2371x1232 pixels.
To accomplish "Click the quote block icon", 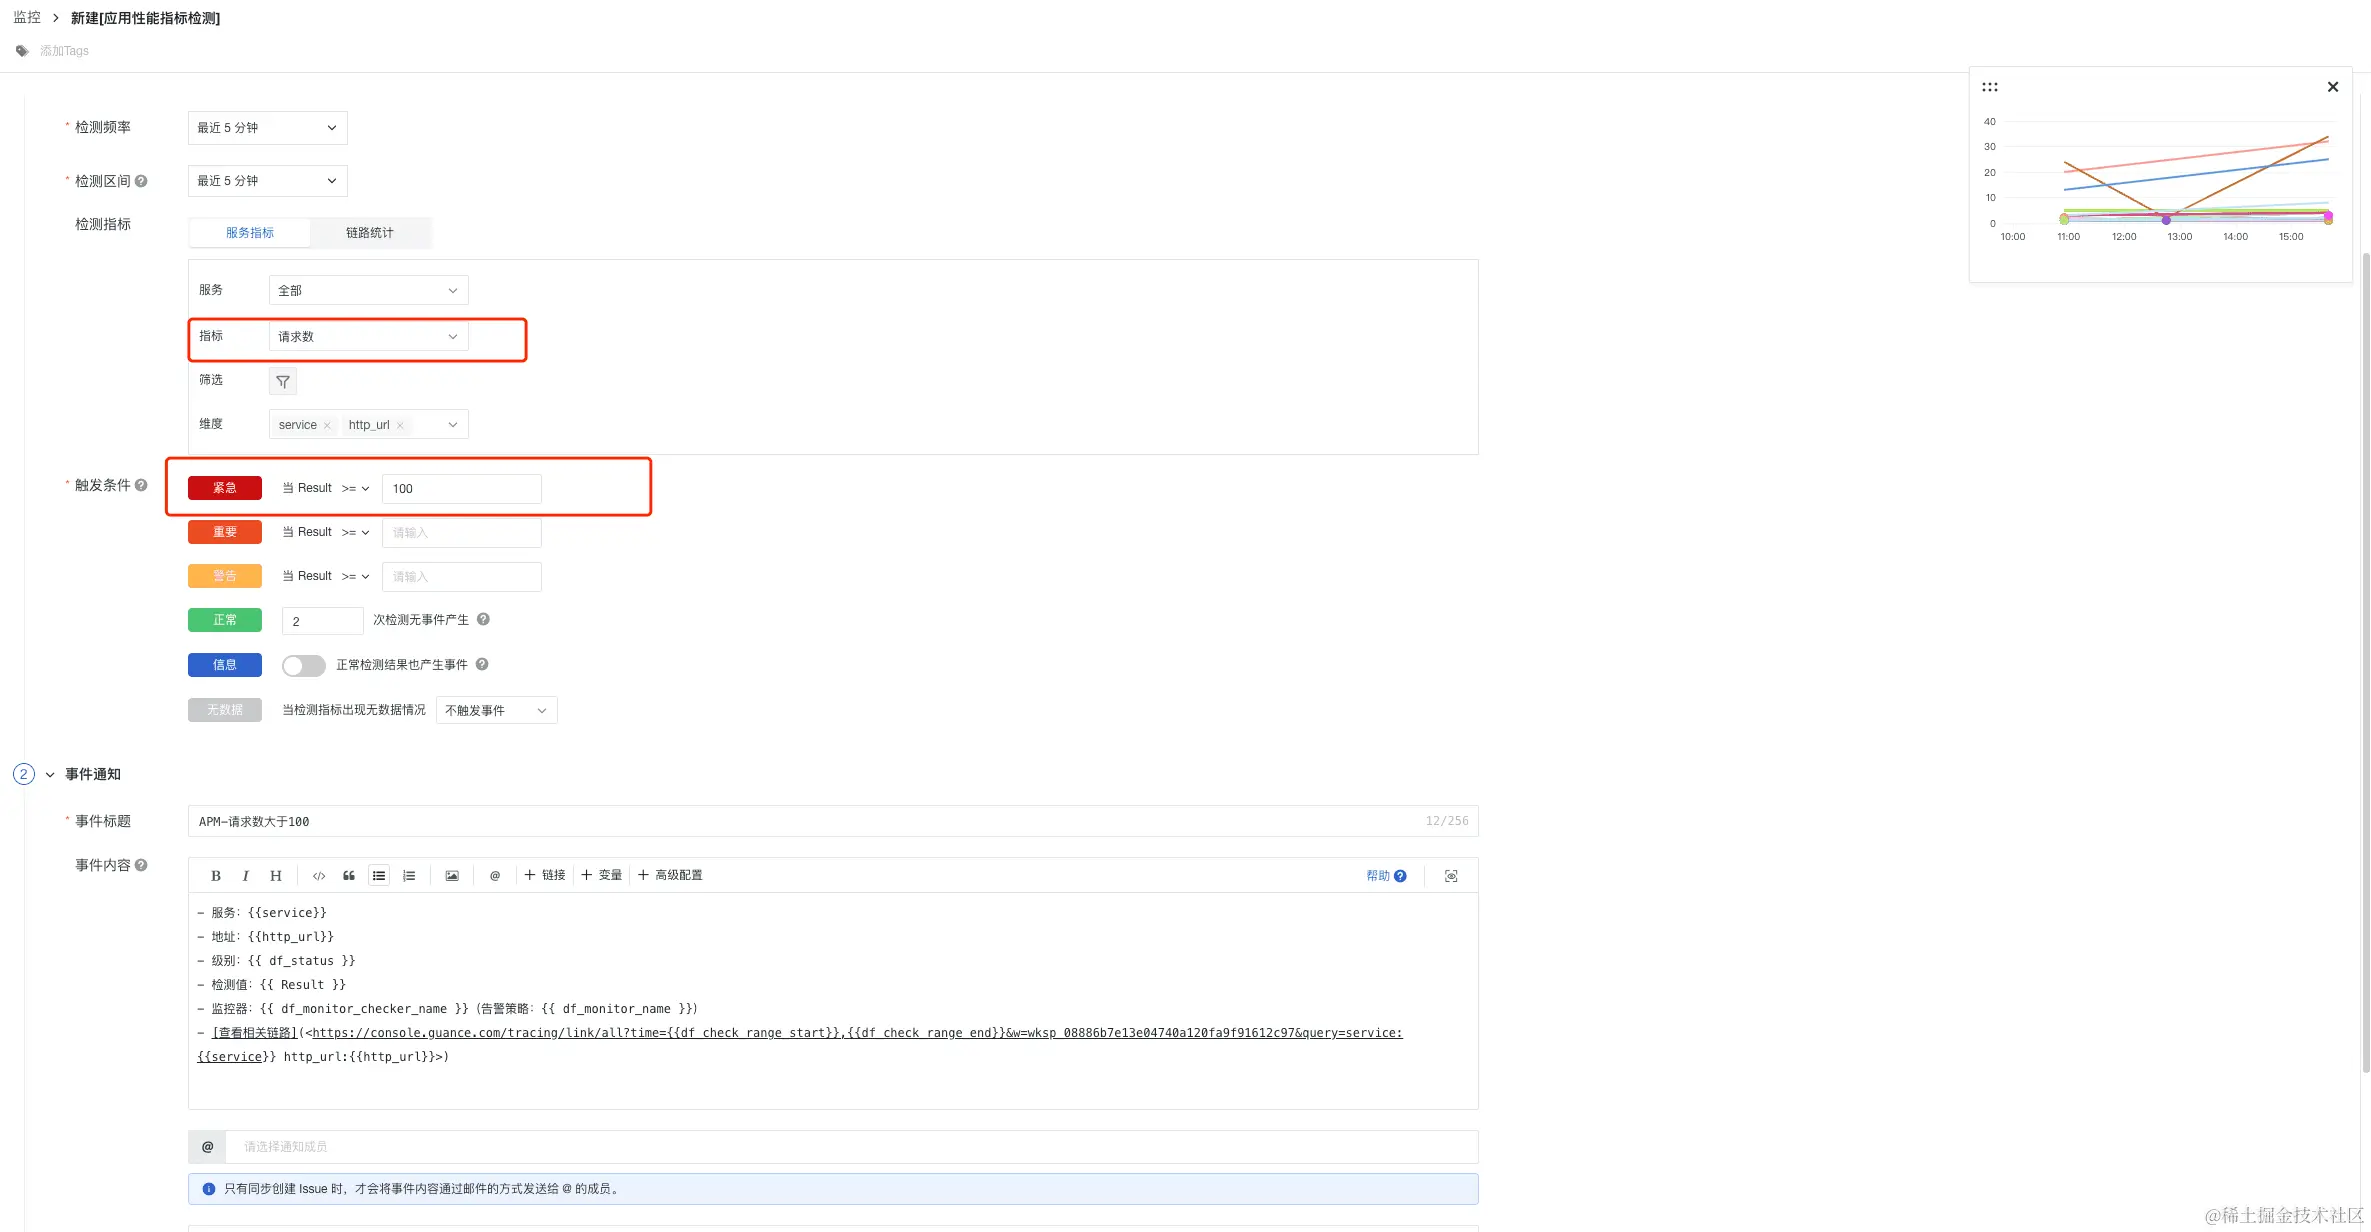I will pyautogui.click(x=349, y=876).
